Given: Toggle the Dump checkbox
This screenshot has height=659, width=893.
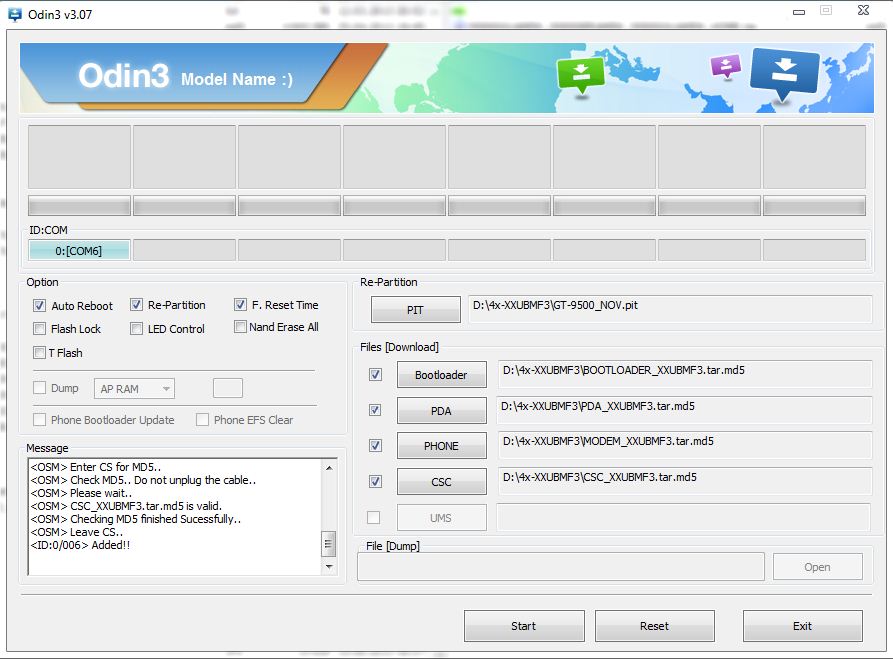Looking at the screenshot, I should point(39,388).
